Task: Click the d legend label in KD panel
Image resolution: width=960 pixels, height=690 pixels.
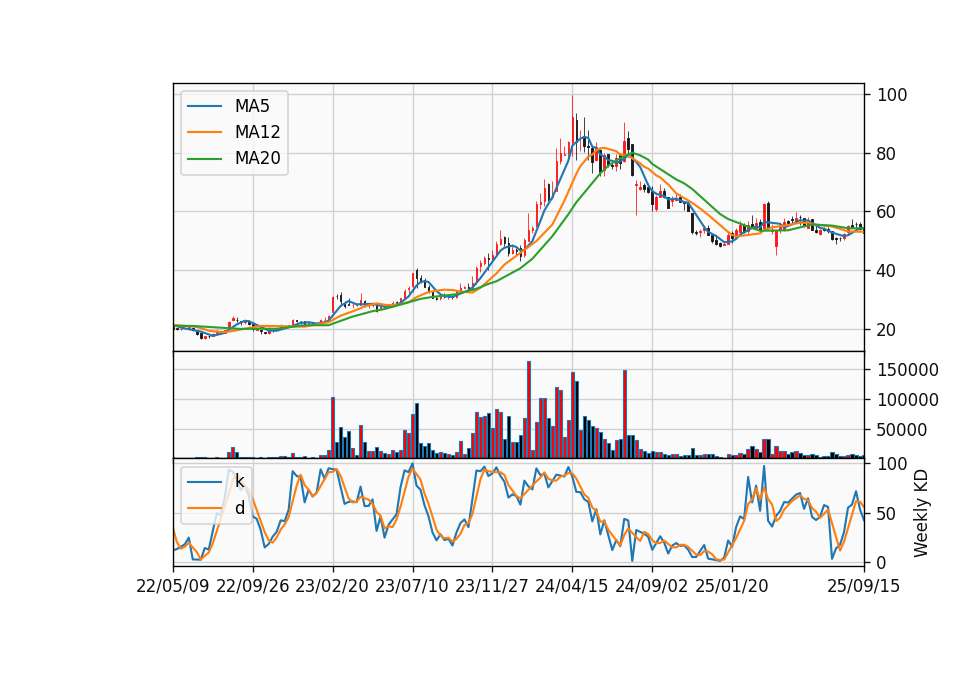Action: coord(239,508)
